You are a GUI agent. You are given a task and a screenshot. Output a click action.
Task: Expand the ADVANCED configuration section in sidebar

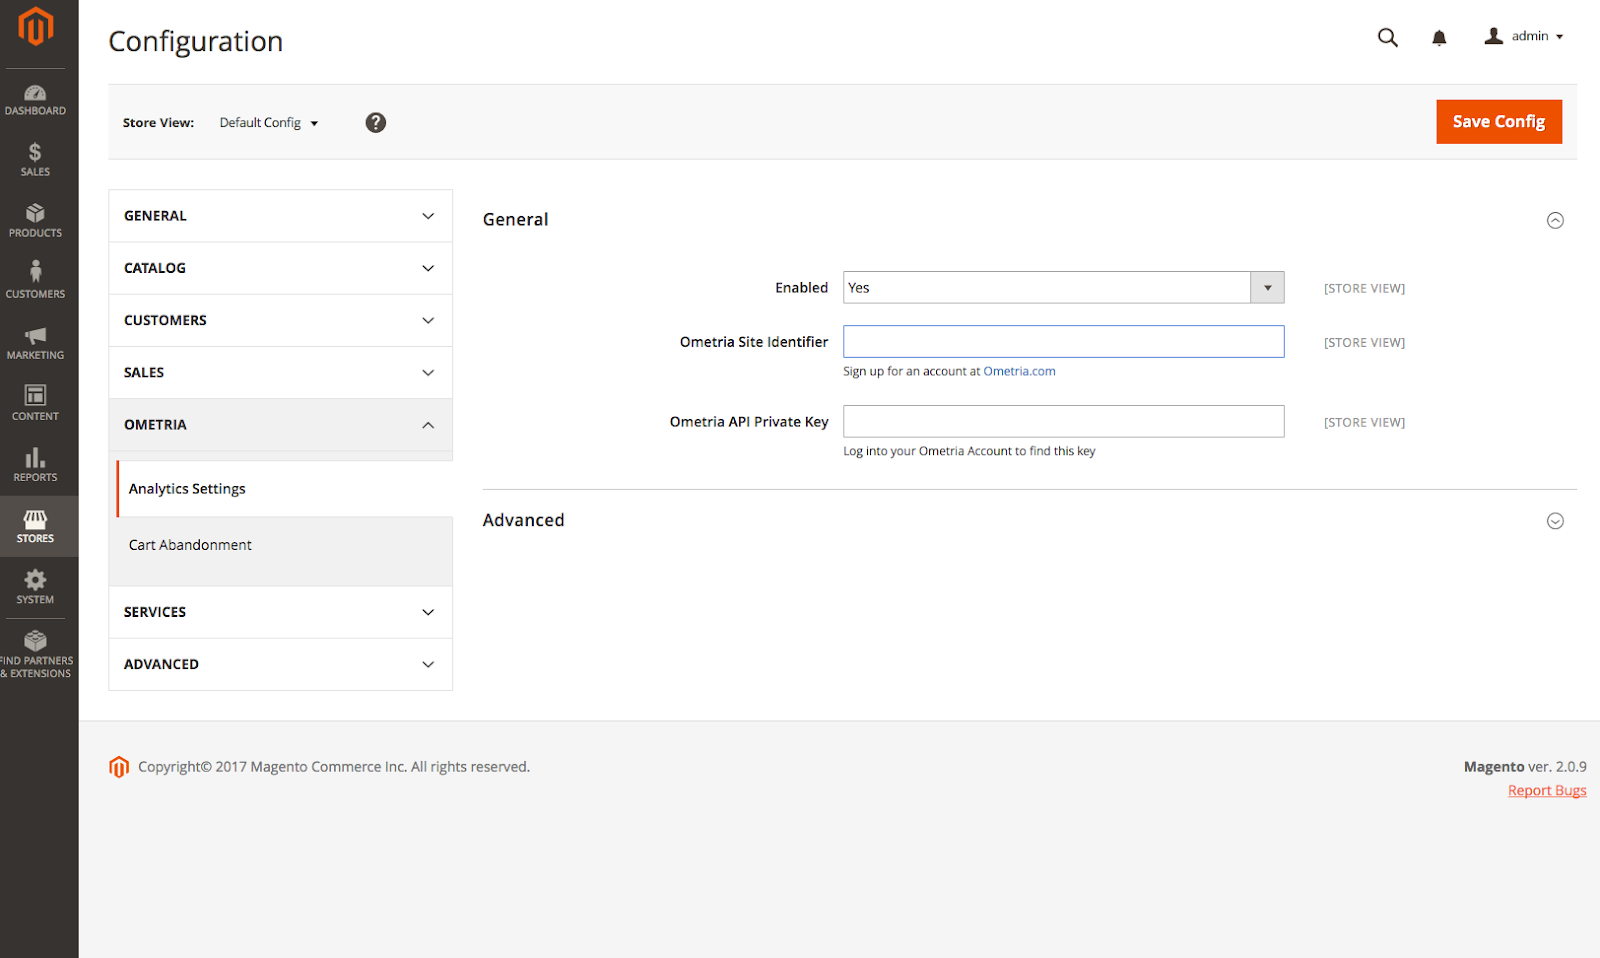click(x=280, y=664)
